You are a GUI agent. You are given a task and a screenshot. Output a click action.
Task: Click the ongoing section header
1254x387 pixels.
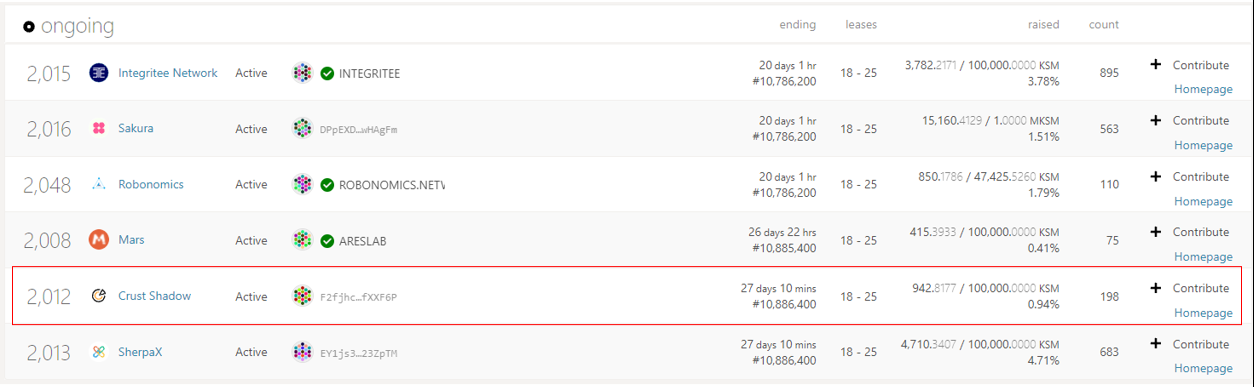(68, 26)
